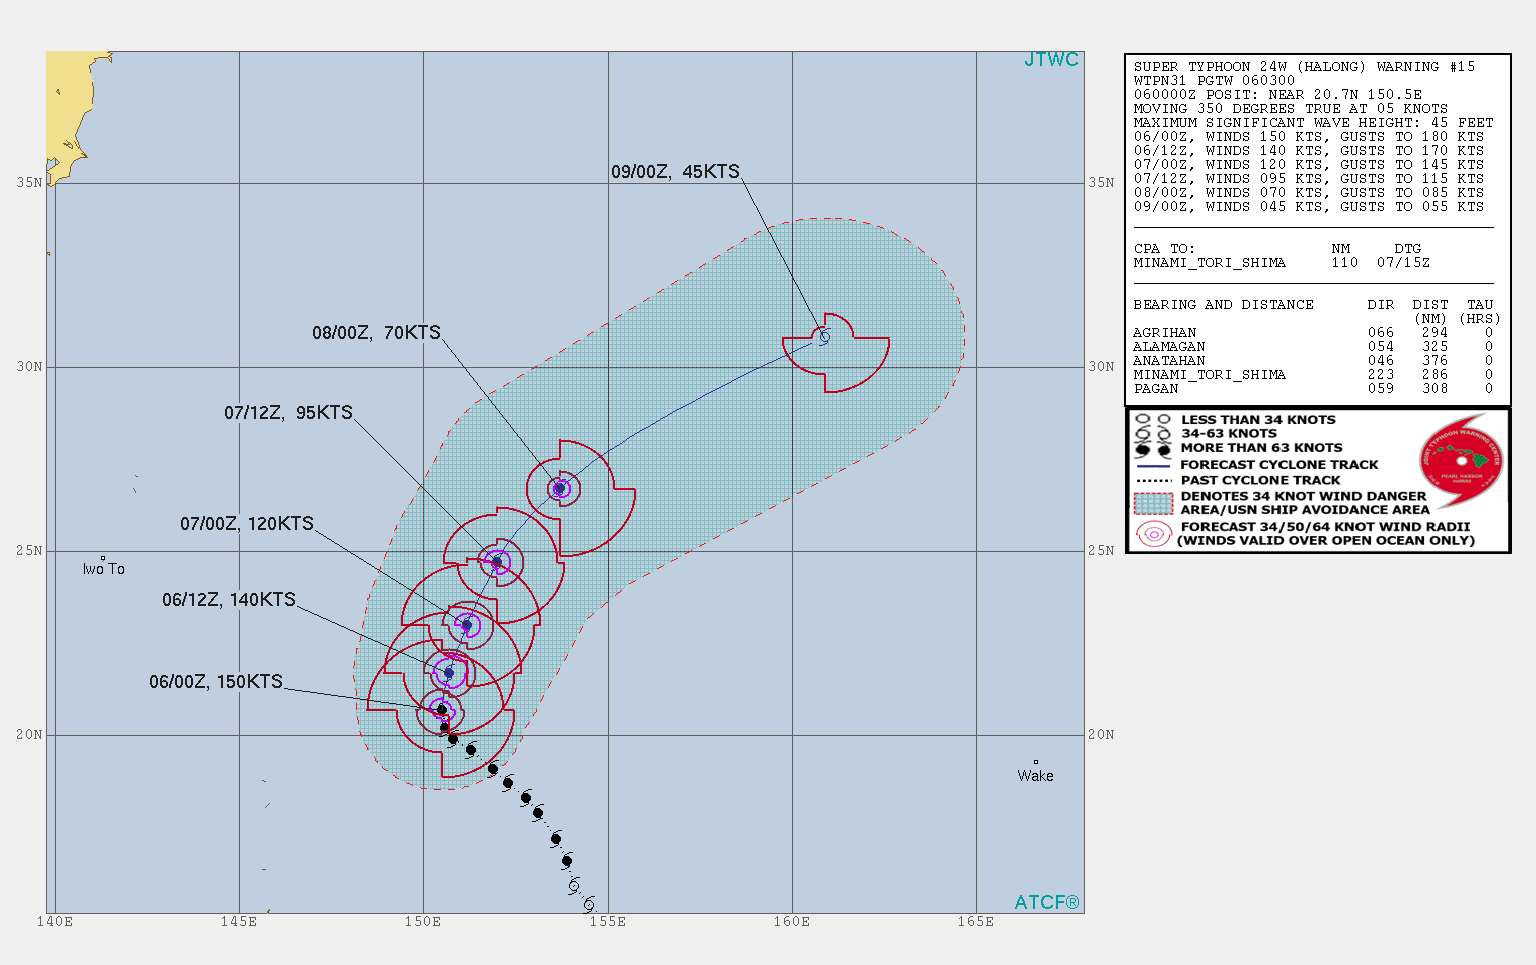Click the ANATAHAN row in bearing table
The height and width of the screenshot is (965, 1536).
[1313, 361]
